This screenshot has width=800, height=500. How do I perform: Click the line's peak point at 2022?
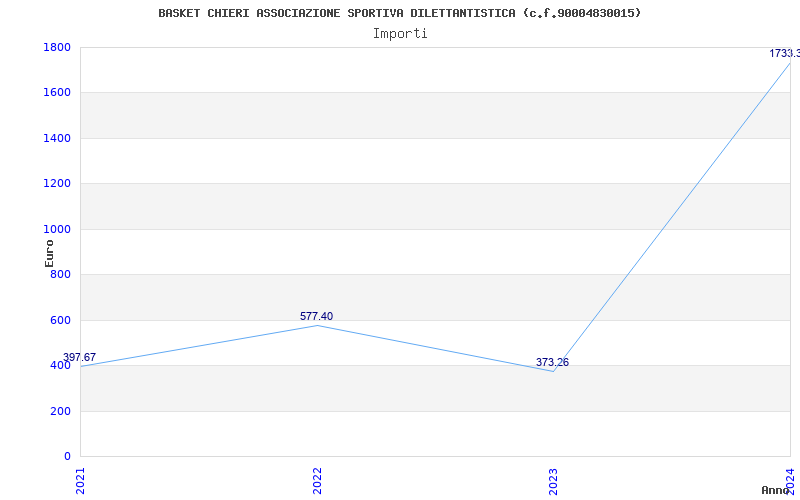click(x=317, y=325)
